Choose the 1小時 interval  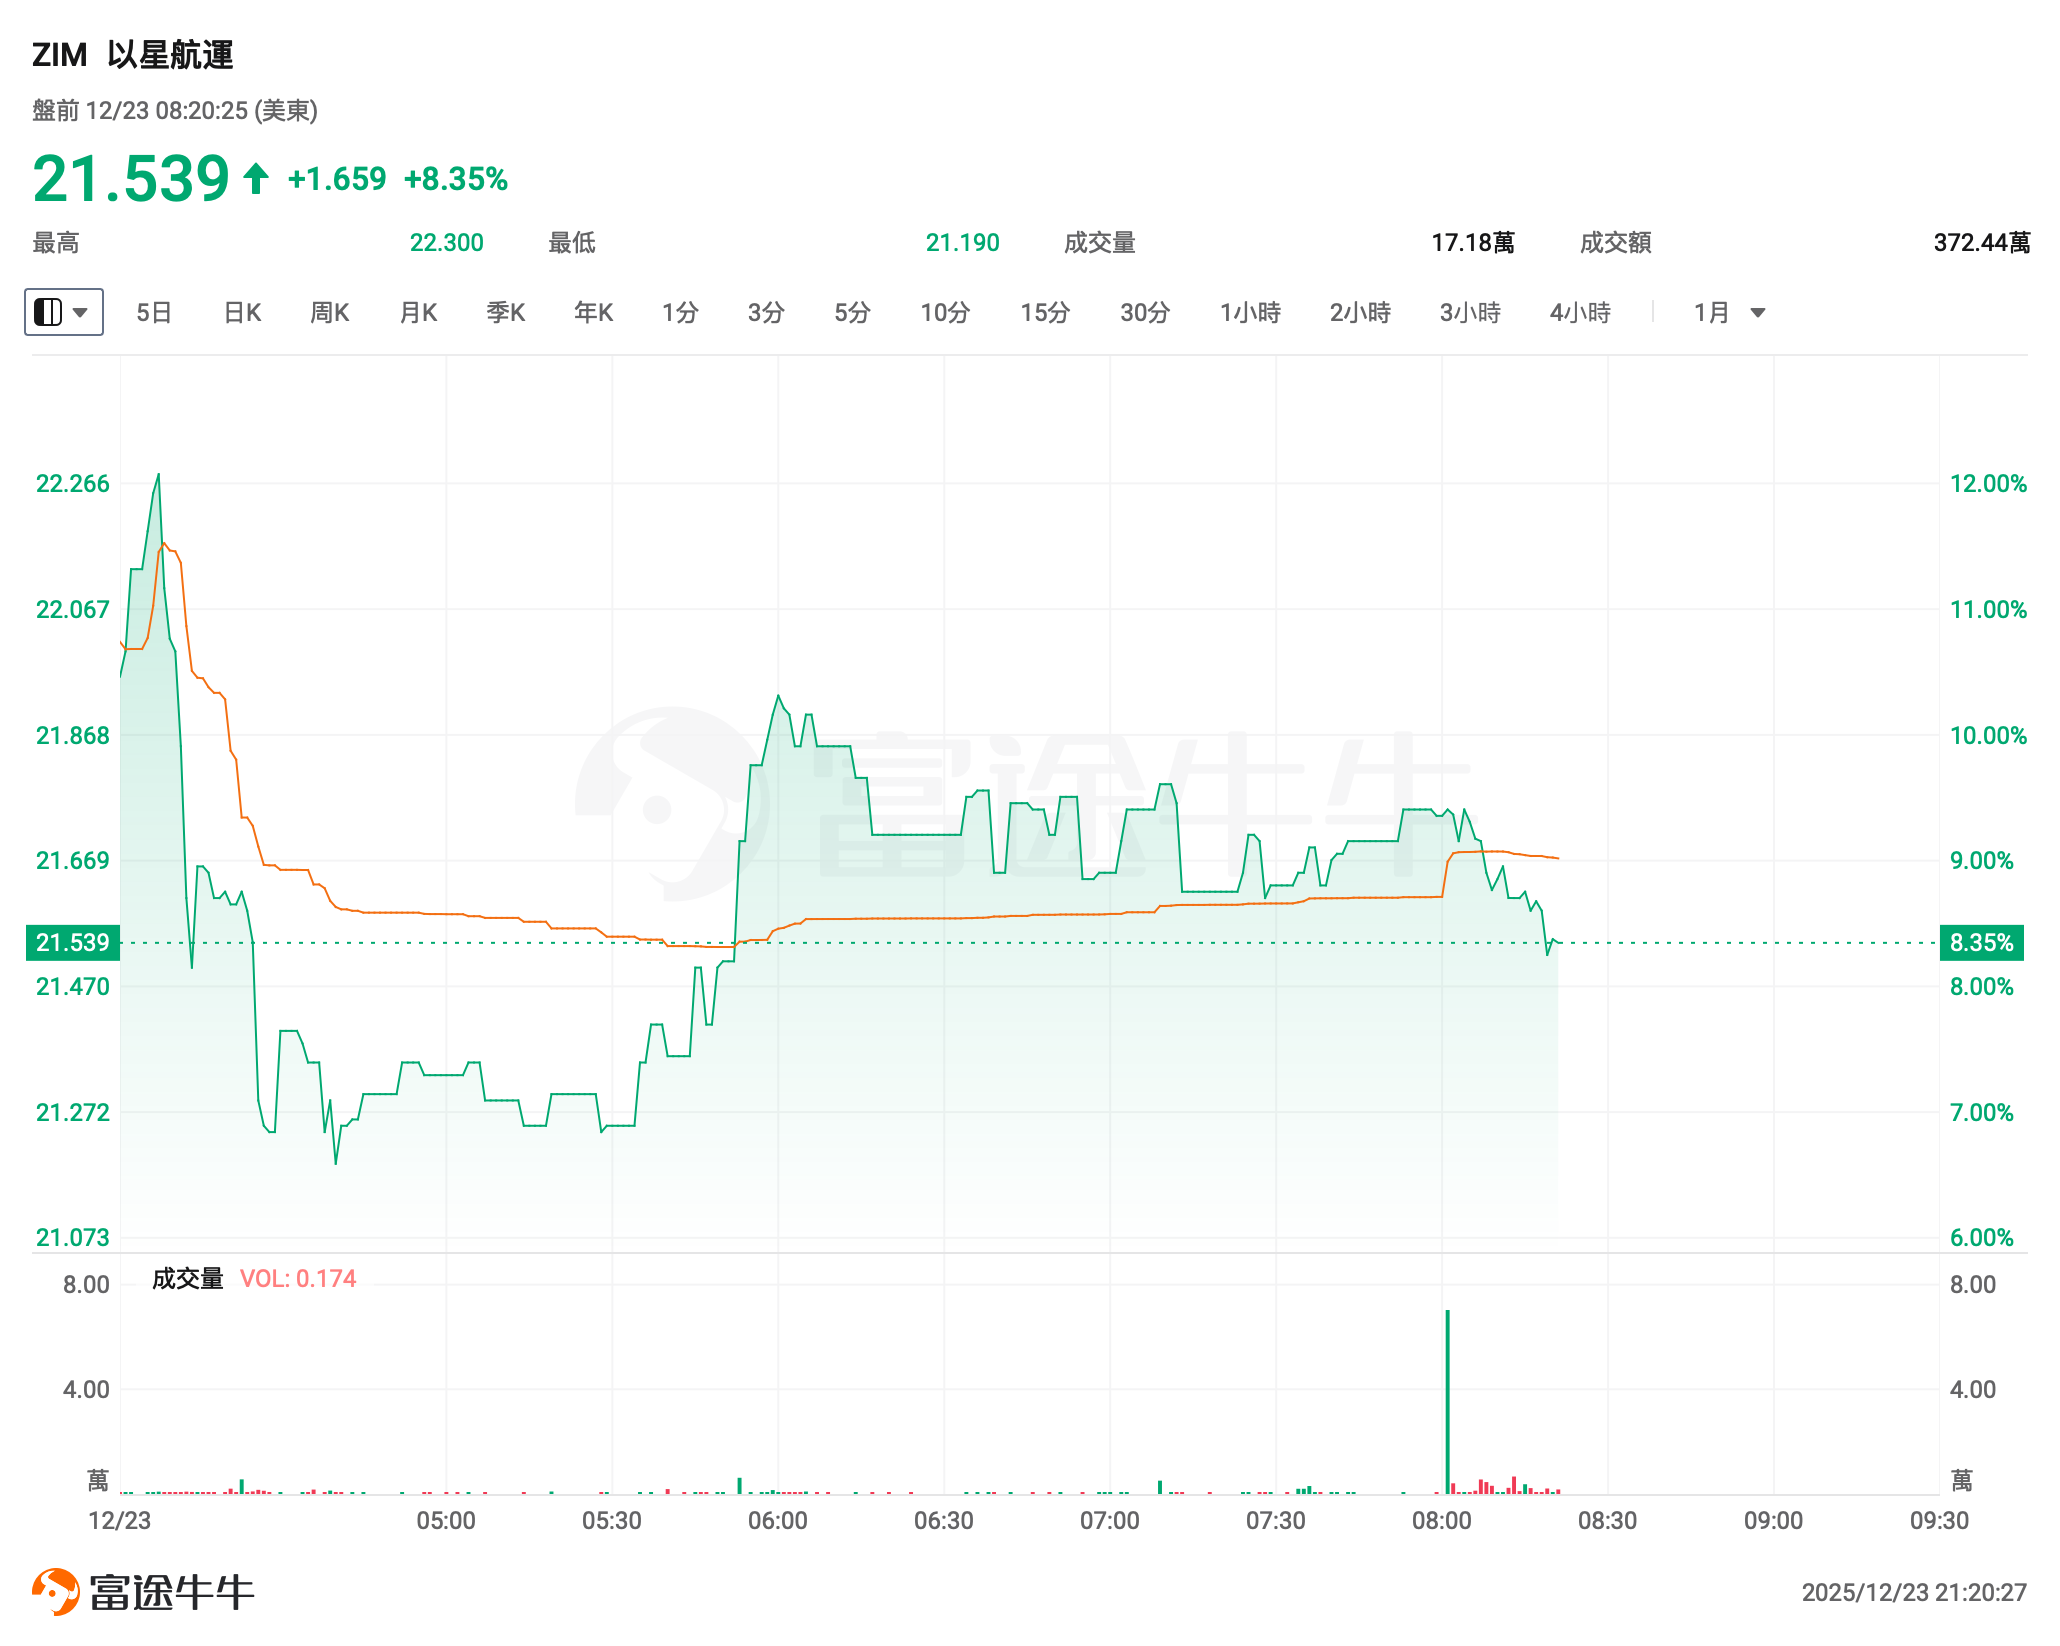coord(1250,313)
